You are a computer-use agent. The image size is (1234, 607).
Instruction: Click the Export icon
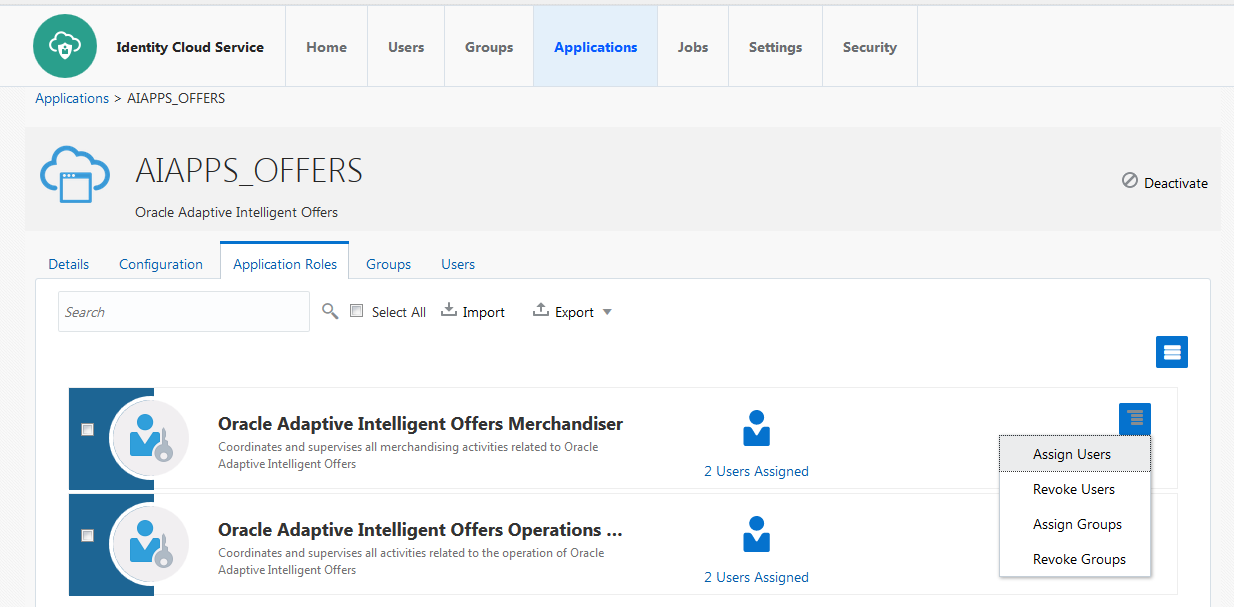pyautogui.click(x=540, y=311)
